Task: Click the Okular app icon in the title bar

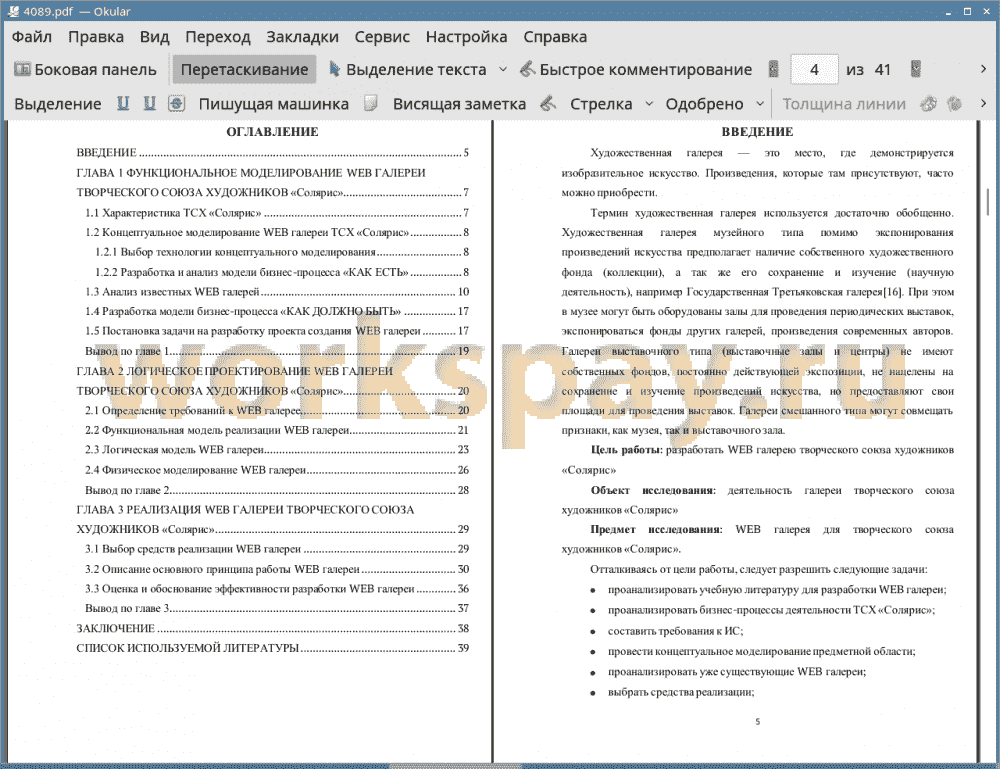Action: pos(13,11)
